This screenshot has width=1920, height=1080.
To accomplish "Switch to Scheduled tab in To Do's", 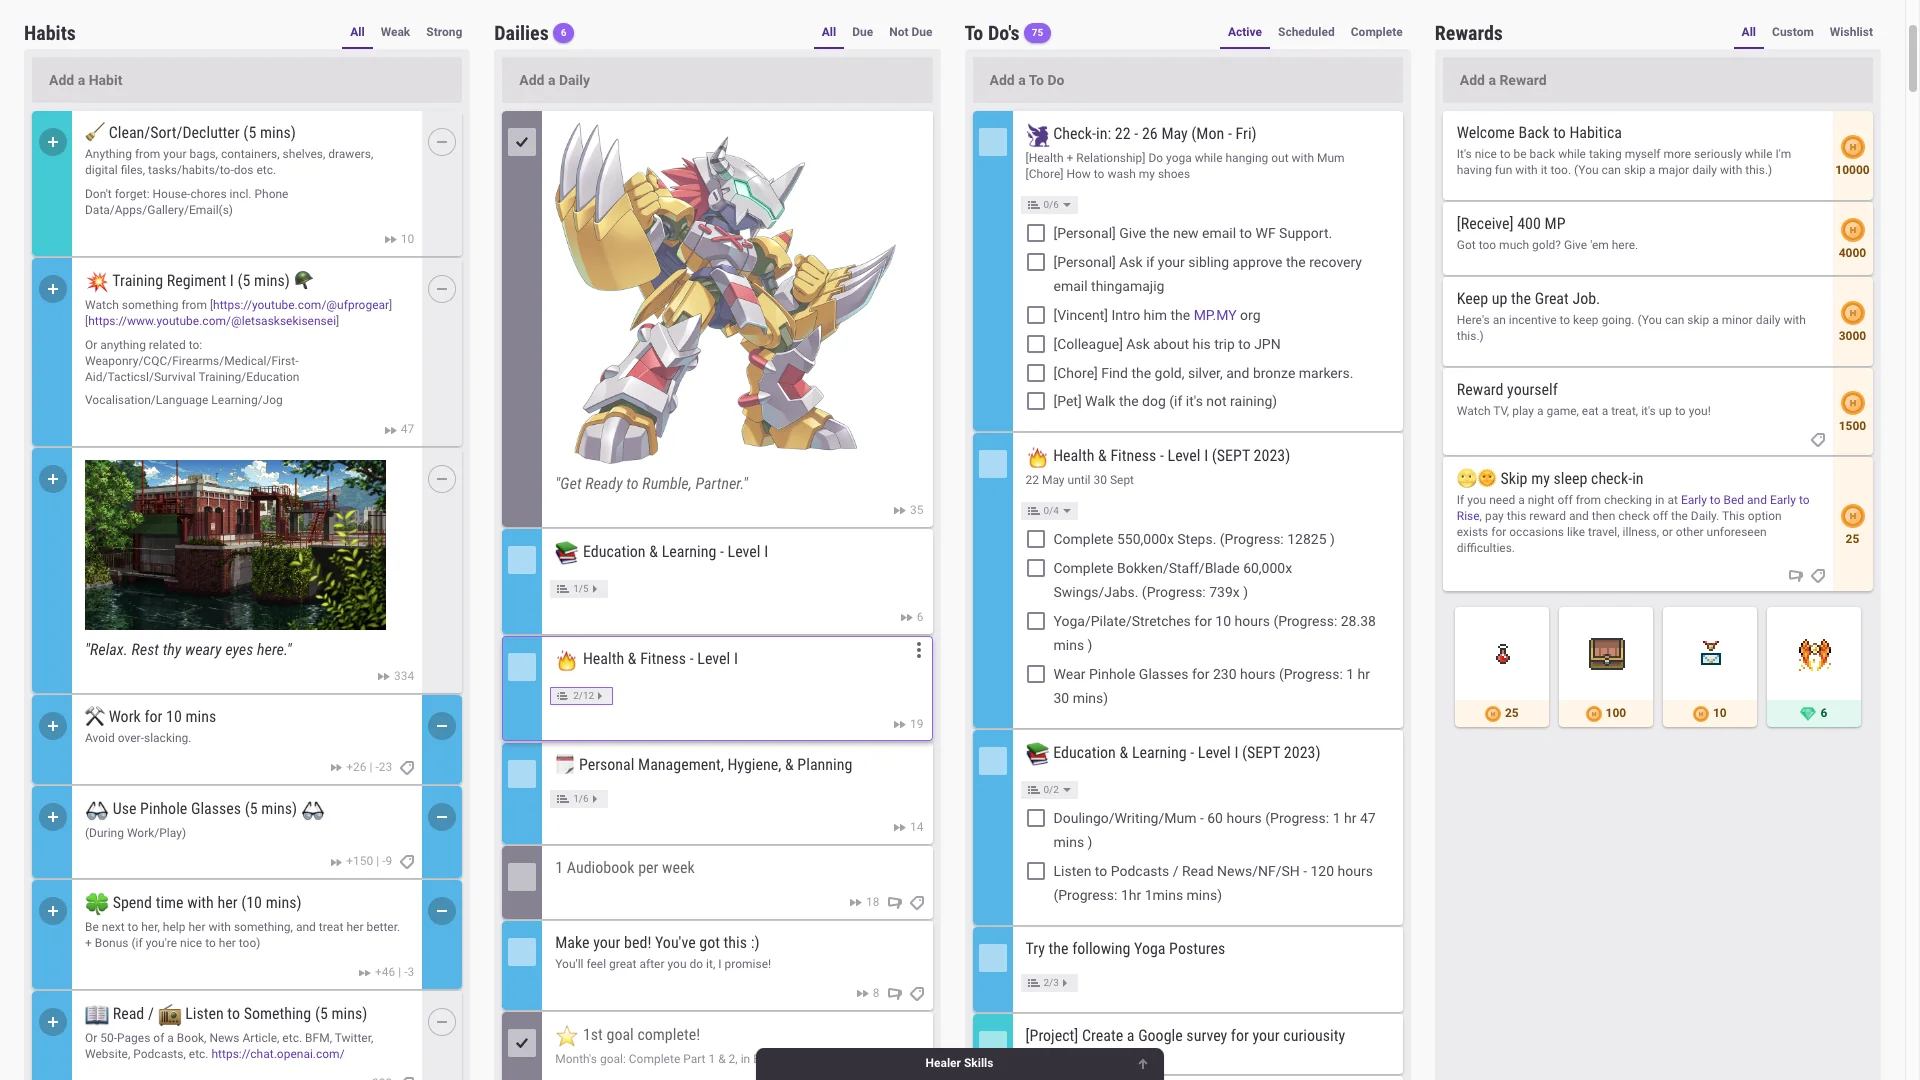I will coord(1305,32).
